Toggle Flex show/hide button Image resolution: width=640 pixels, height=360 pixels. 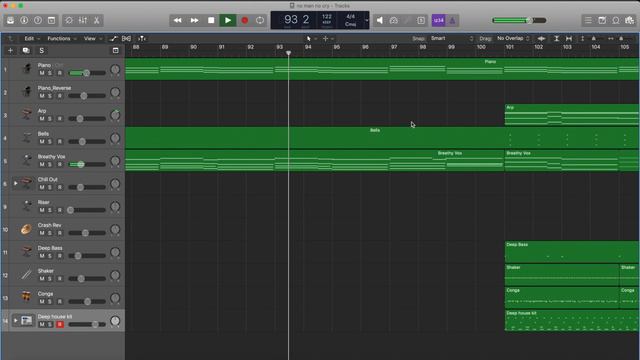[x=127, y=38]
